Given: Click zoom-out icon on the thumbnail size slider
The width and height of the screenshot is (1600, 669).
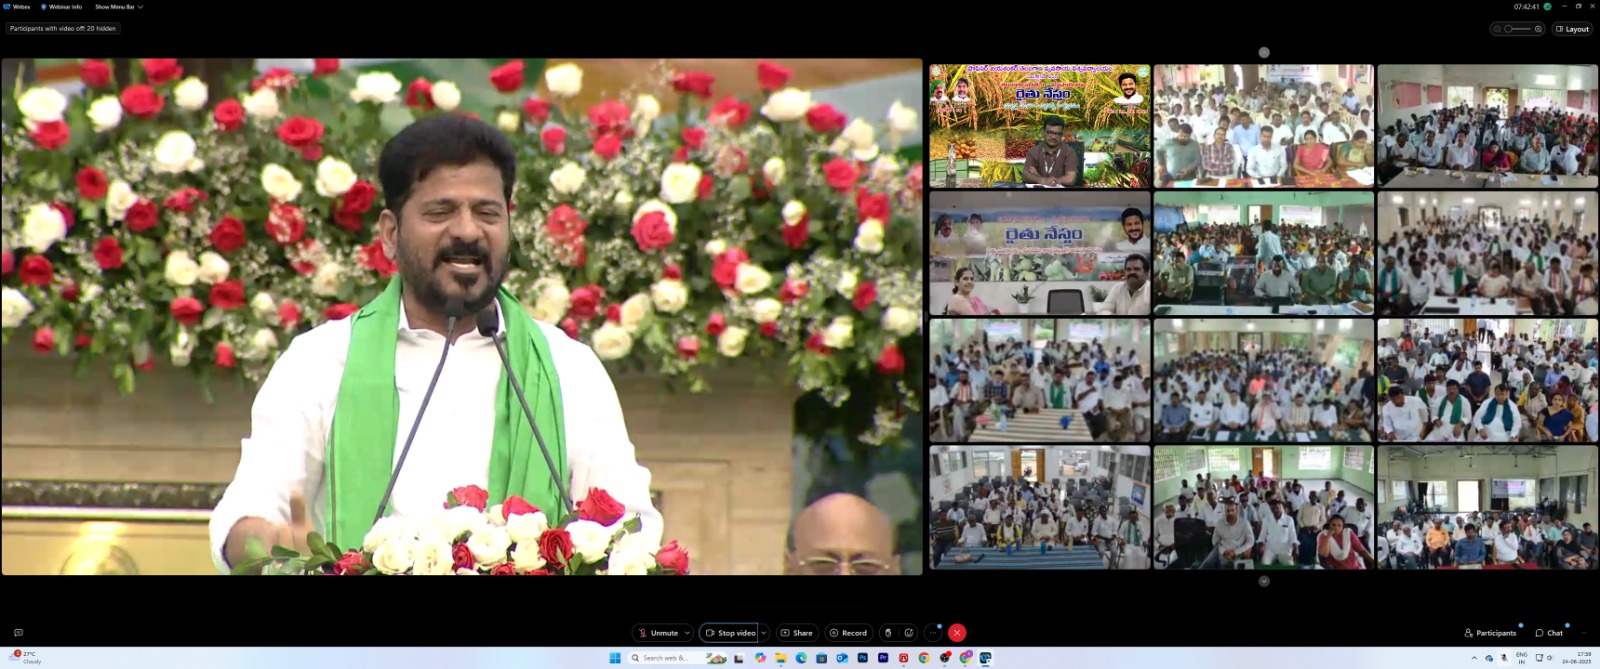Looking at the screenshot, I should 1497,29.
